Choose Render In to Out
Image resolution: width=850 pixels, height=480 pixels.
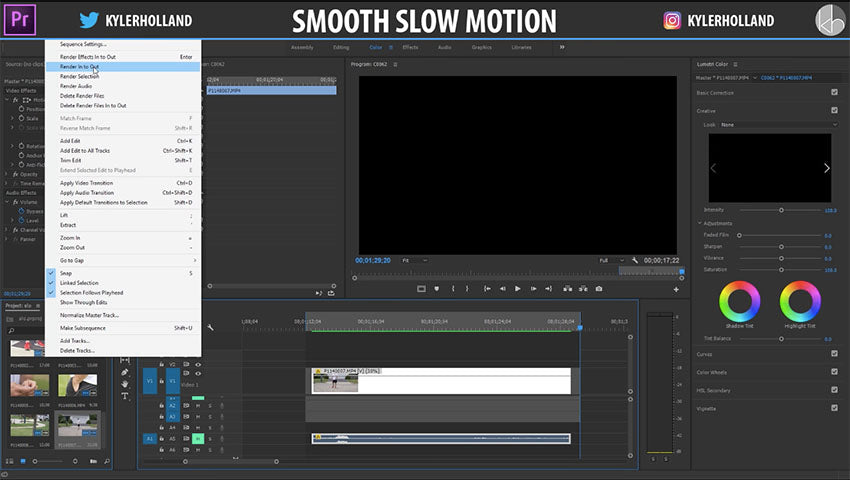tap(124, 67)
